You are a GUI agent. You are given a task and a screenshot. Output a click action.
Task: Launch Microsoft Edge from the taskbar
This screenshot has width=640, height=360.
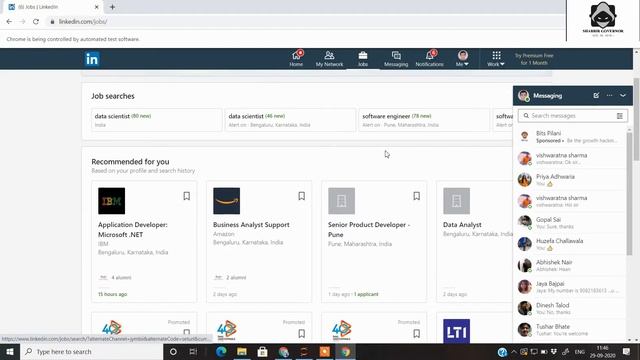click(221, 351)
